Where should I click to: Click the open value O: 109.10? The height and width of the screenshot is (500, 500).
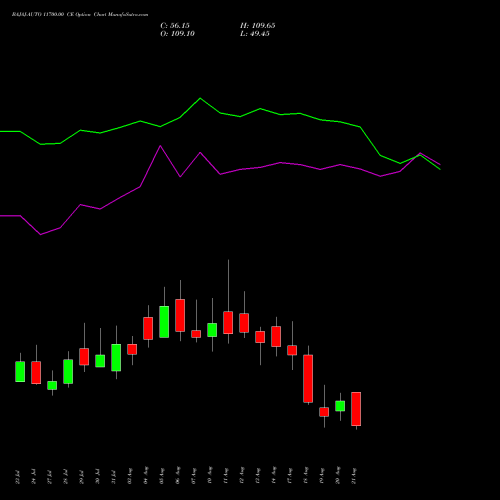(177, 34)
